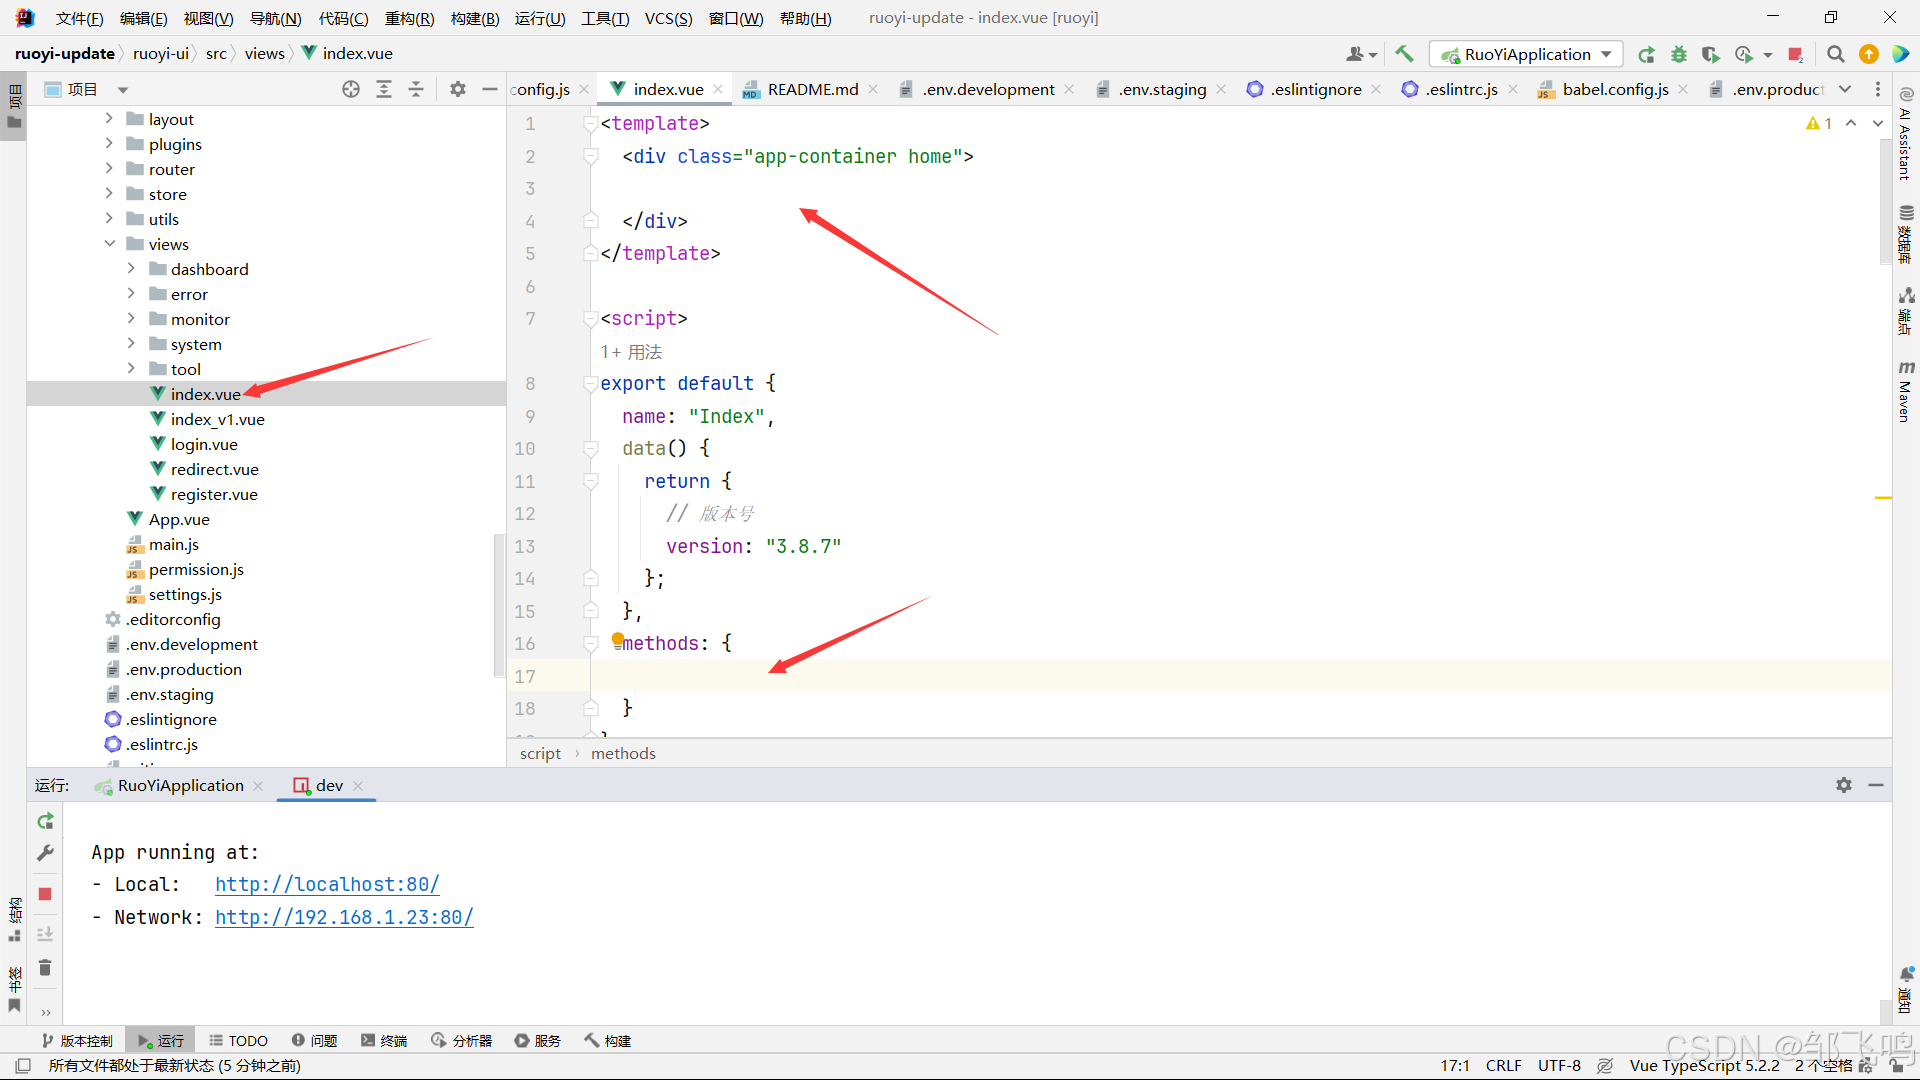The width and height of the screenshot is (1920, 1080).
Task: Open Maven tool window
Action: (1906, 392)
